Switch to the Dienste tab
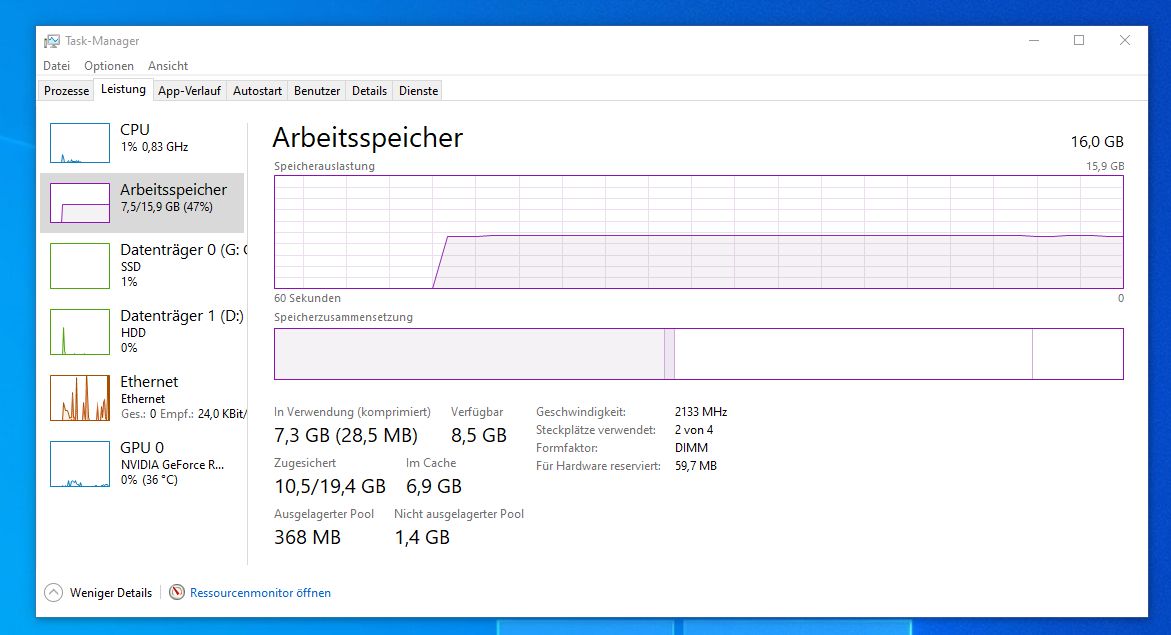 coord(418,91)
